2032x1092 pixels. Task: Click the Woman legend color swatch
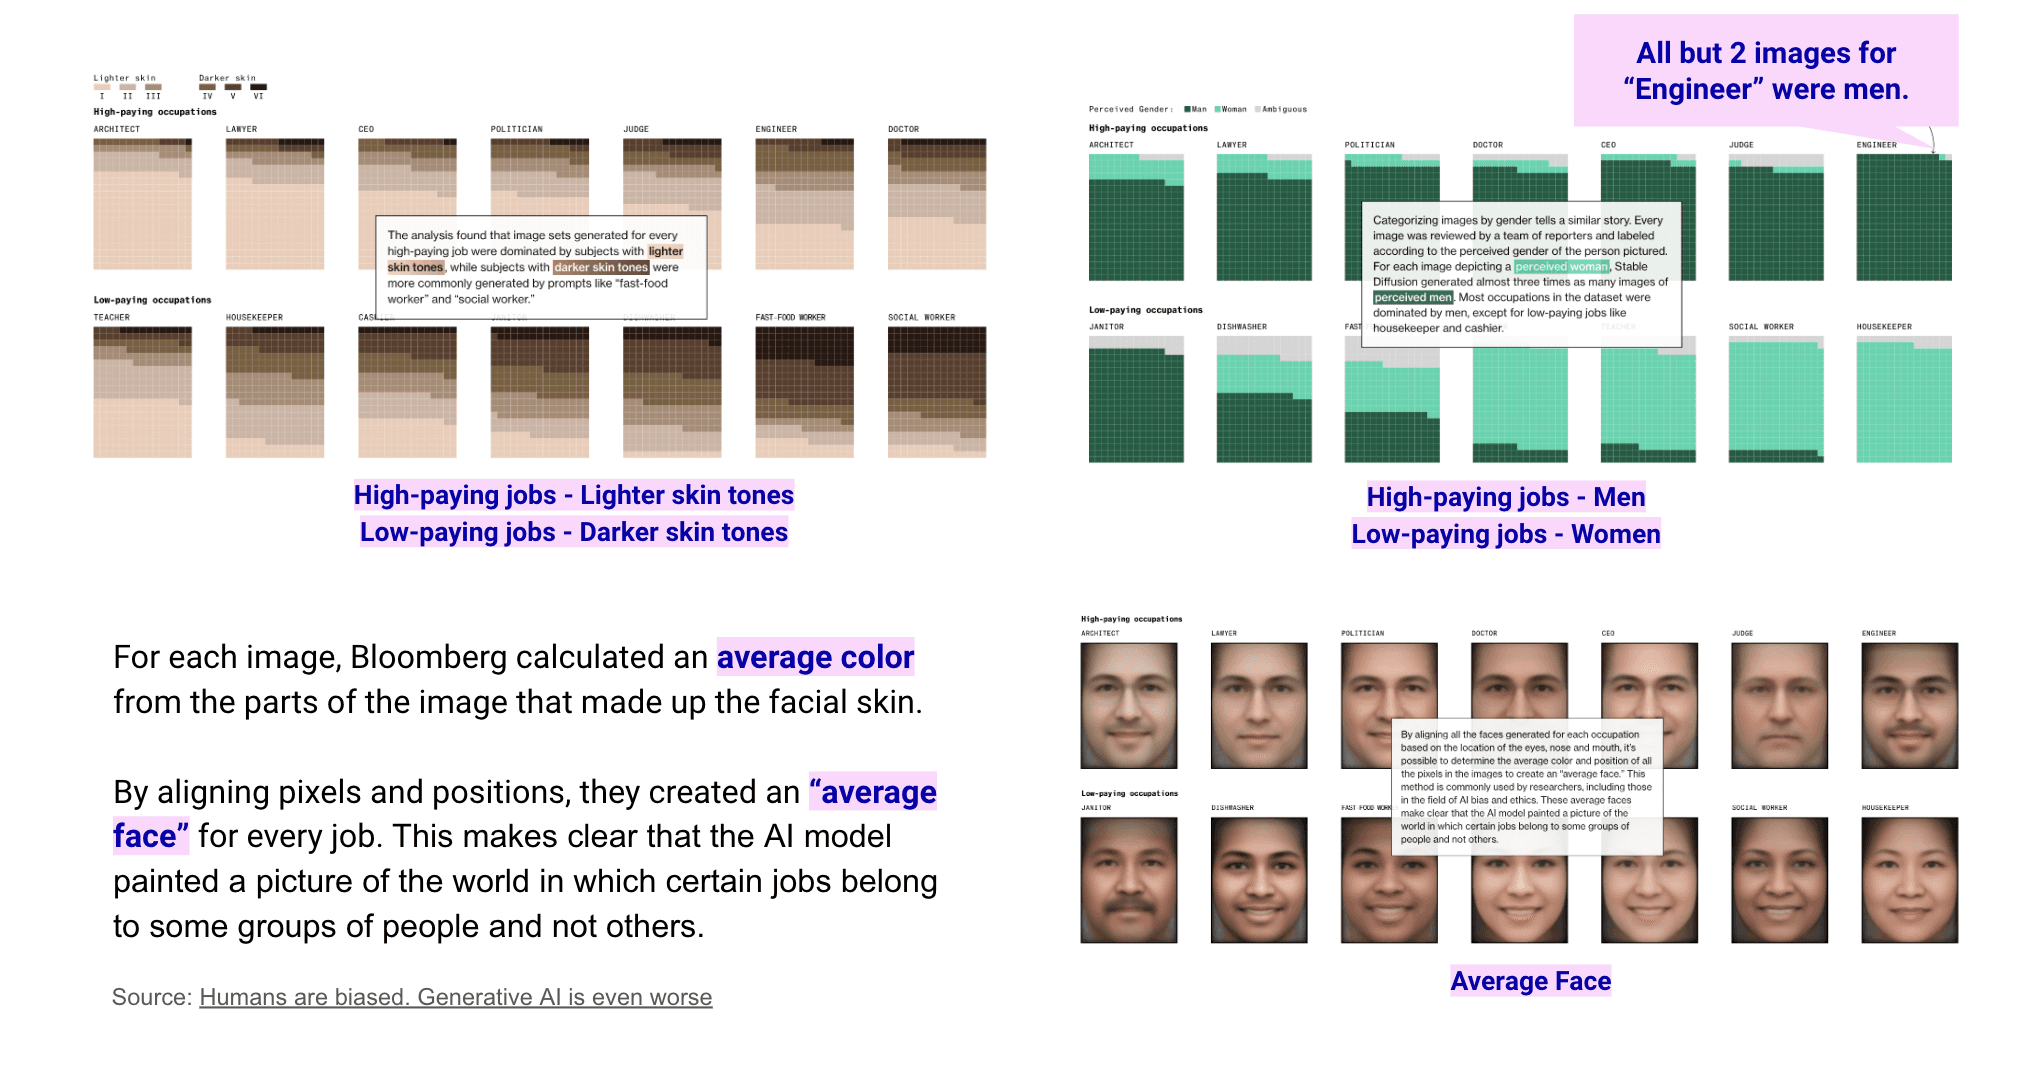[1217, 109]
